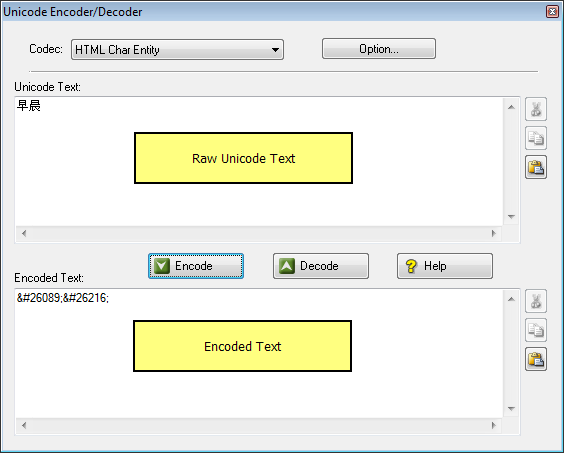Cut the Unicode Text box contents
This screenshot has height=453, width=564.
[x=536, y=109]
